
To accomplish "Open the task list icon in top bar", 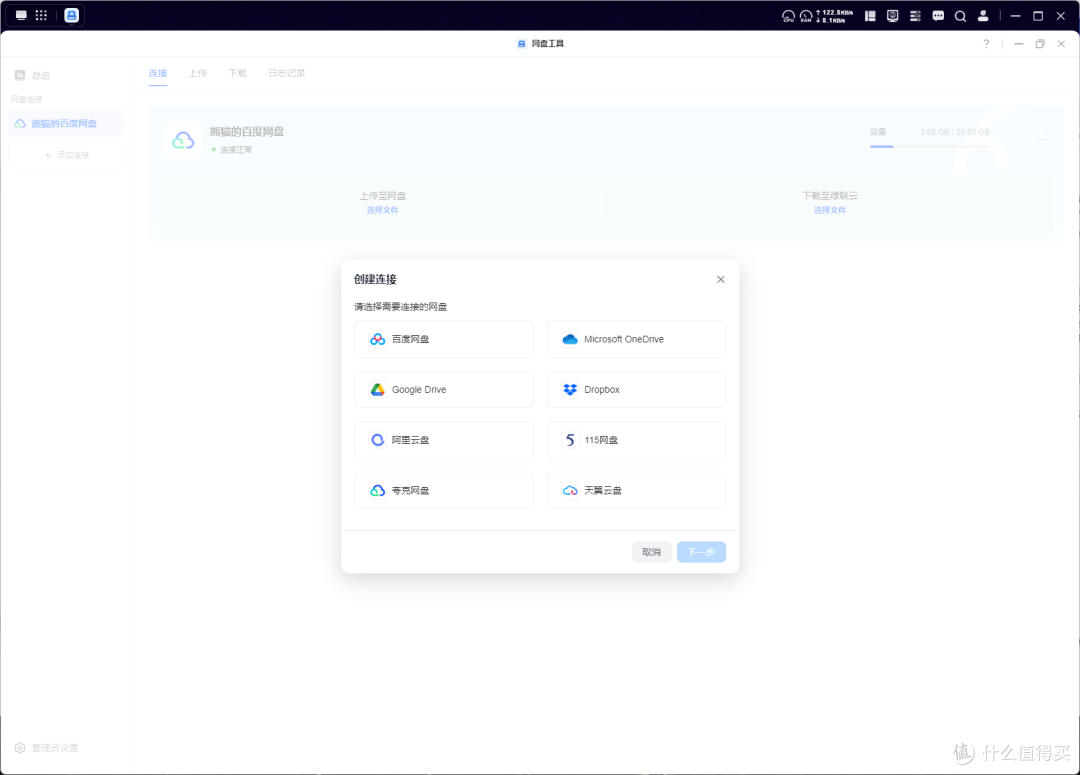I will click(x=915, y=16).
